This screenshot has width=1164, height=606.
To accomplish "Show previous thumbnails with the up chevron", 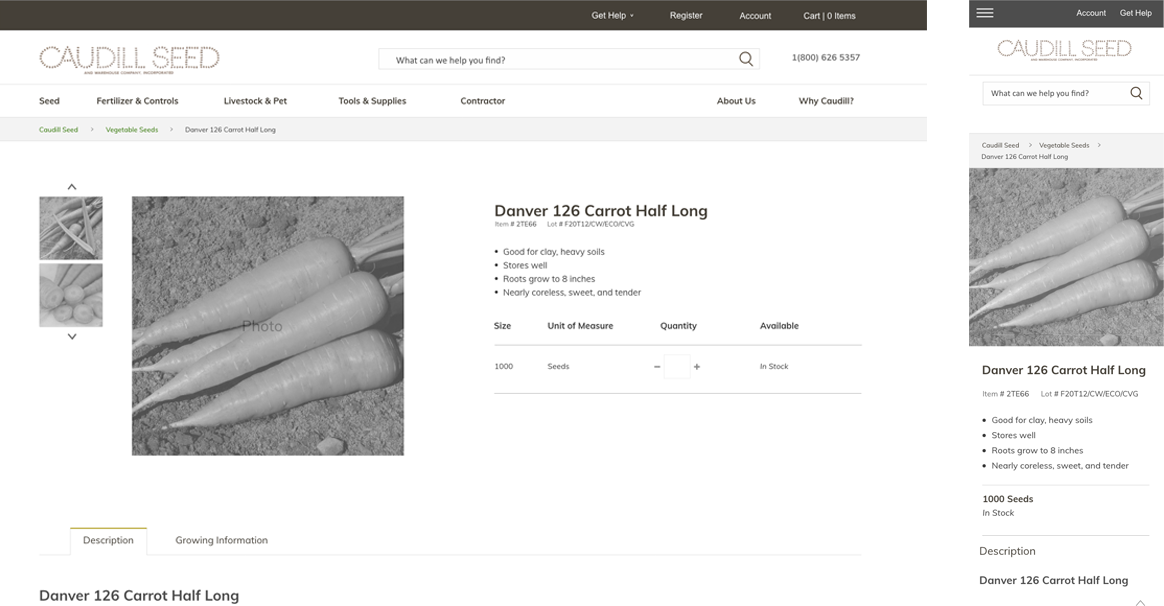I will 72,186.
